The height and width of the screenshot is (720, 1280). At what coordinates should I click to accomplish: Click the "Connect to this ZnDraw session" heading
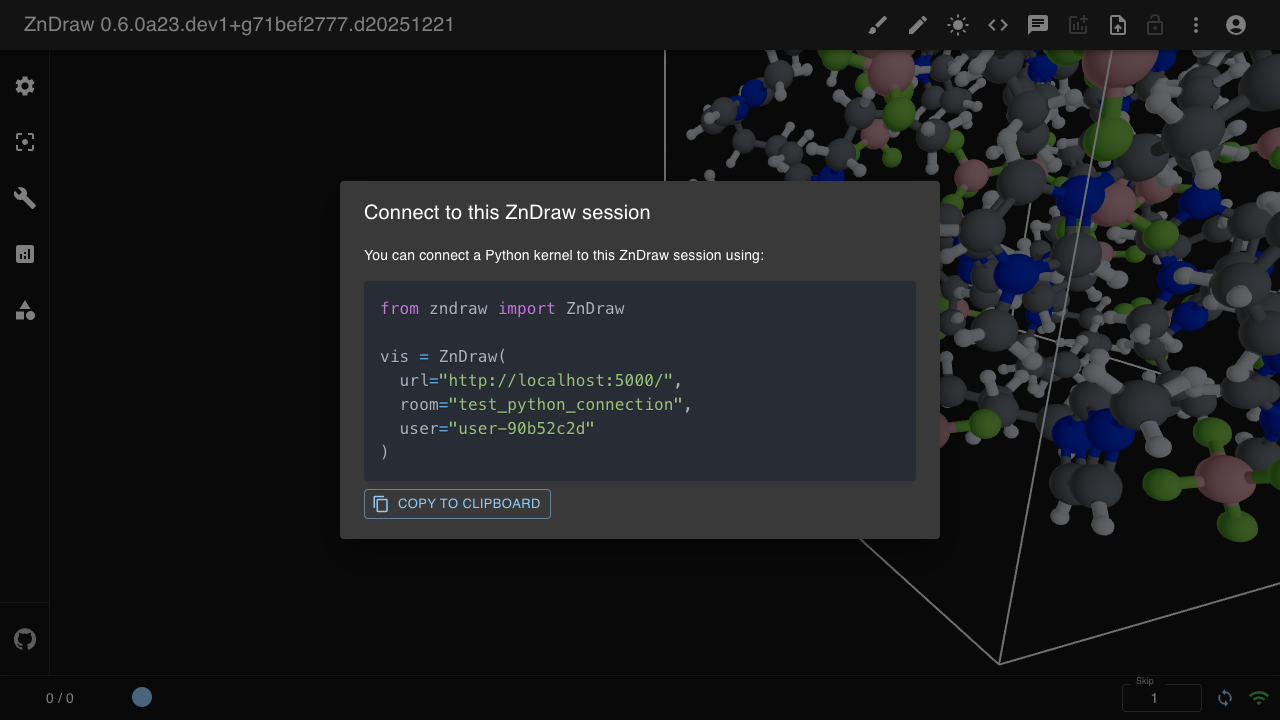click(x=507, y=212)
